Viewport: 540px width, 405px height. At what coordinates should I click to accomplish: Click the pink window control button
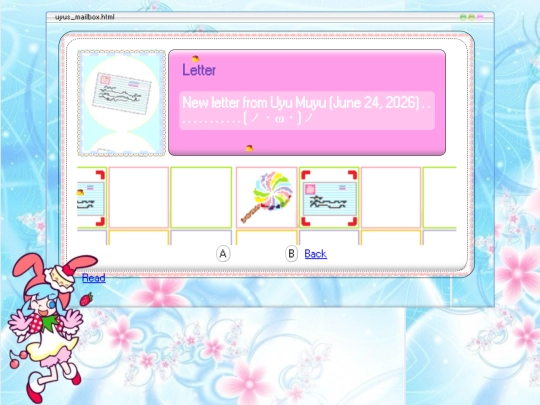pos(480,17)
